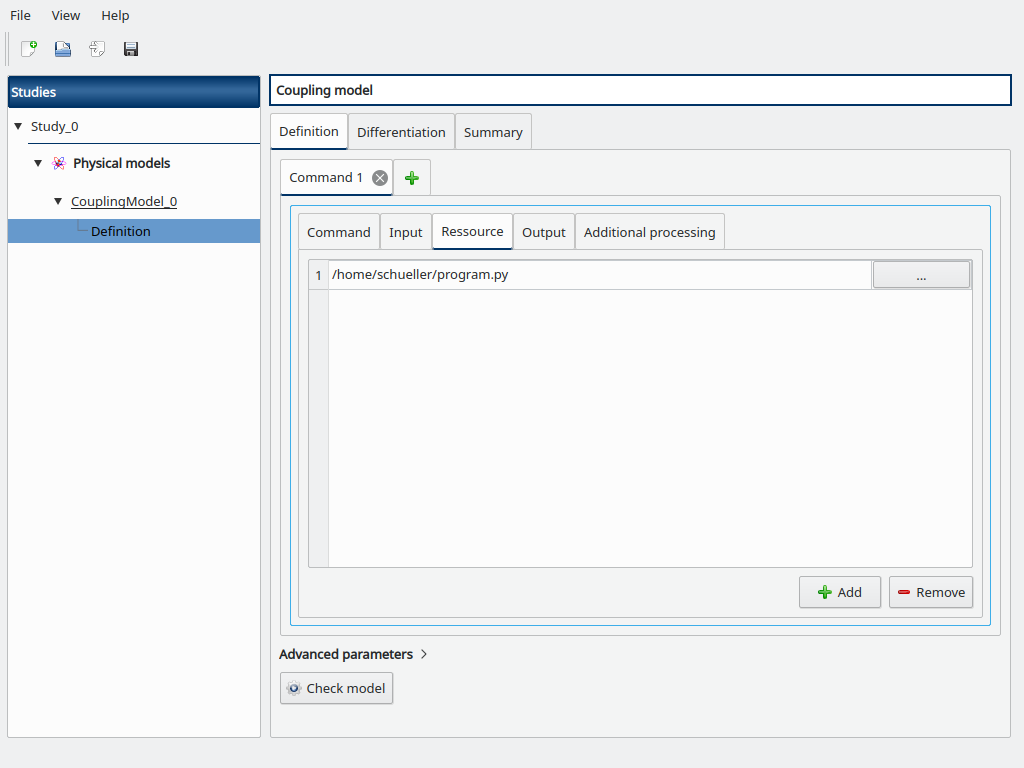Click the Remove resource button
The width and height of the screenshot is (1024, 768).
click(930, 592)
